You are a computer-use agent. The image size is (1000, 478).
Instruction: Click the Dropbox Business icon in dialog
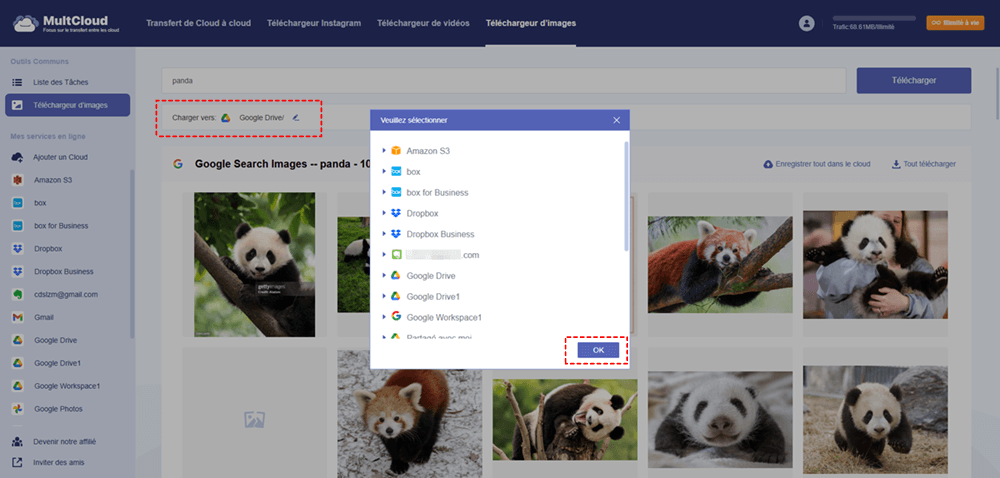pyautogui.click(x=395, y=234)
